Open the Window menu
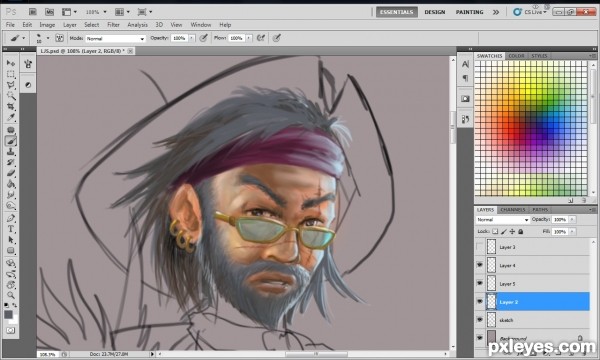The height and width of the screenshot is (360, 600). point(201,25)
